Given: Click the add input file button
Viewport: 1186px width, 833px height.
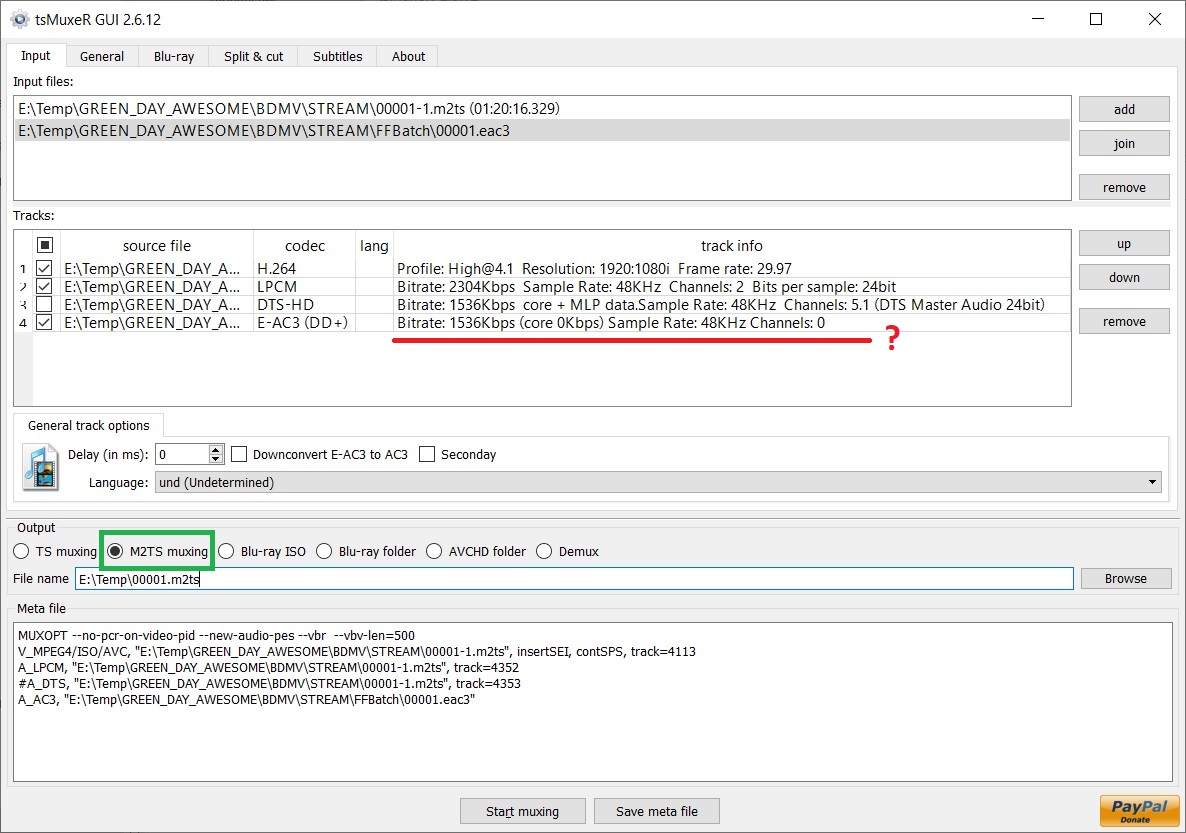Looking at the screenshot, I should pyautogui.click(x=1124, y=110).
